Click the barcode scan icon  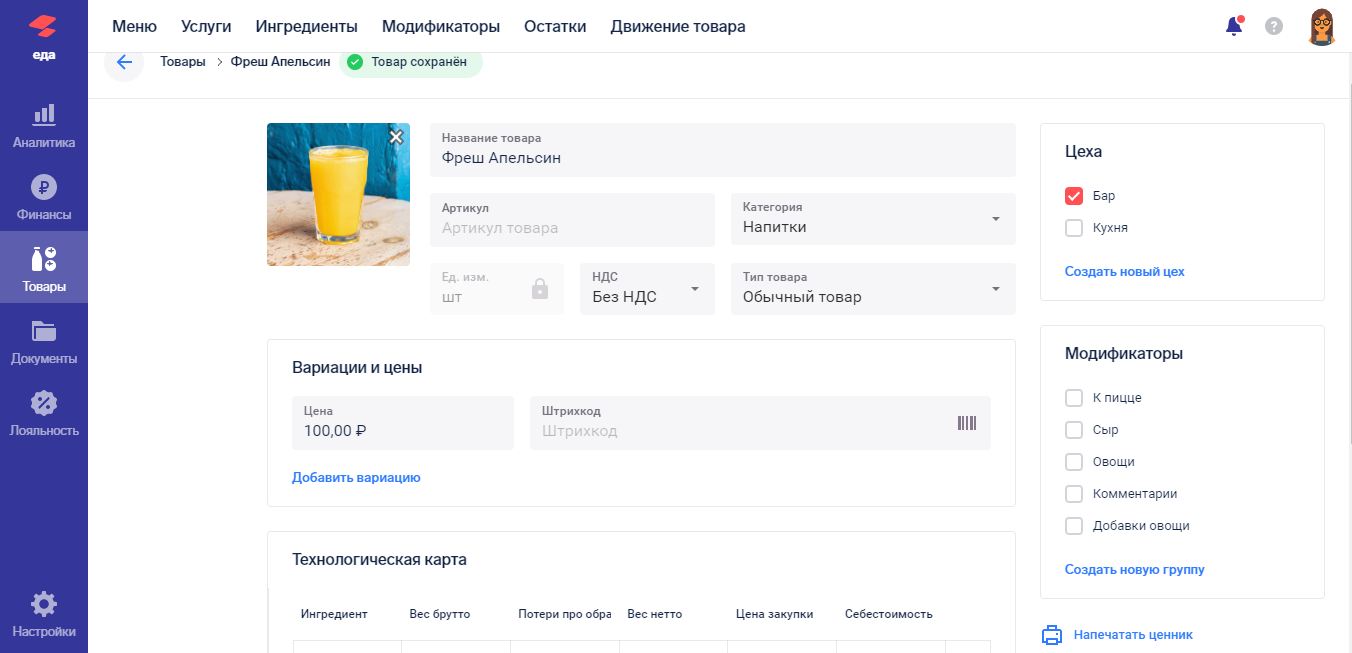[967, 423]
